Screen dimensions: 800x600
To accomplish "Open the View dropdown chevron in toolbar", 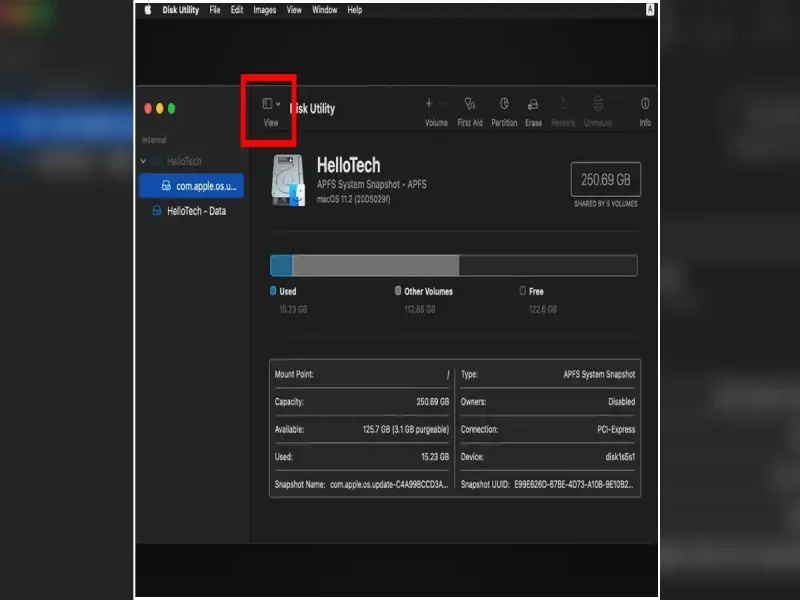I will coord(278,104).
